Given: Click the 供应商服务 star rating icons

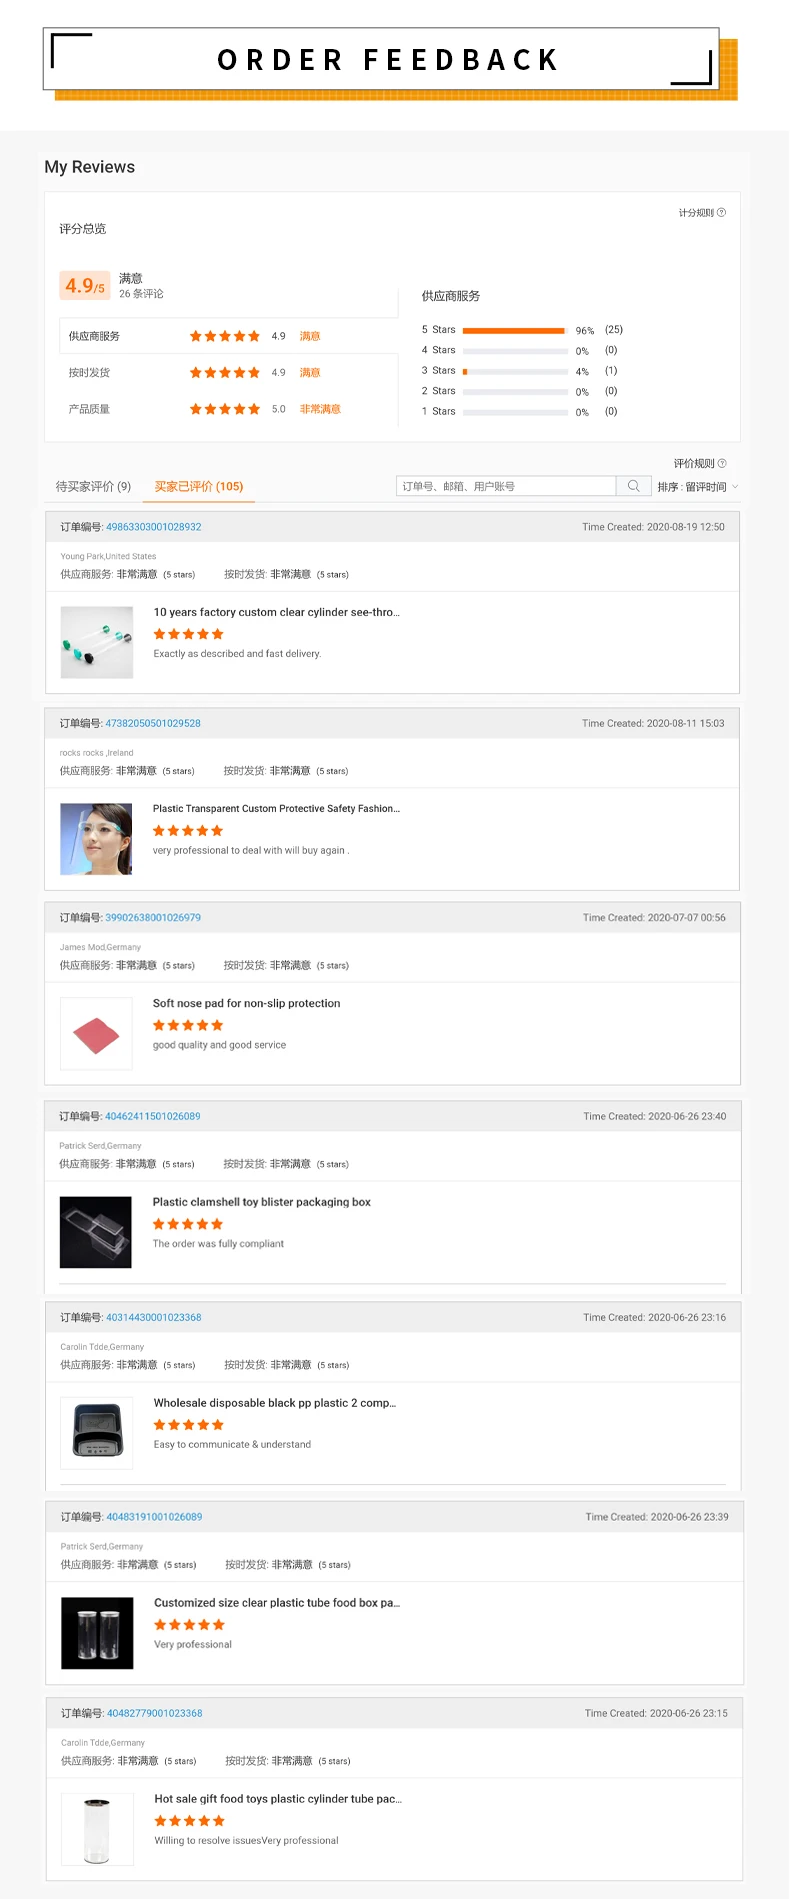Looking at the screenshot, I should [x=225, y=336].
